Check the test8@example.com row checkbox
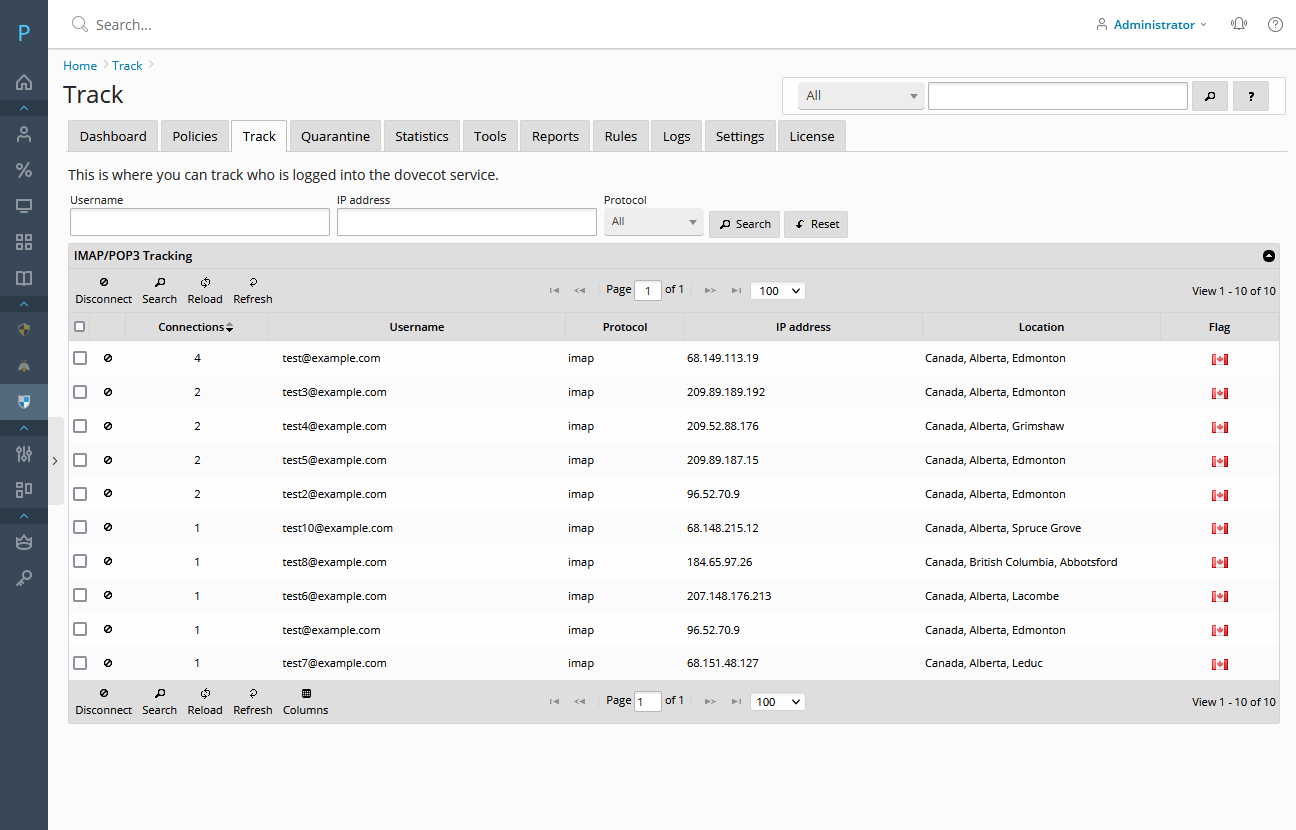Viewport: 1296px width, 830px height. click(x=80, y=562)
